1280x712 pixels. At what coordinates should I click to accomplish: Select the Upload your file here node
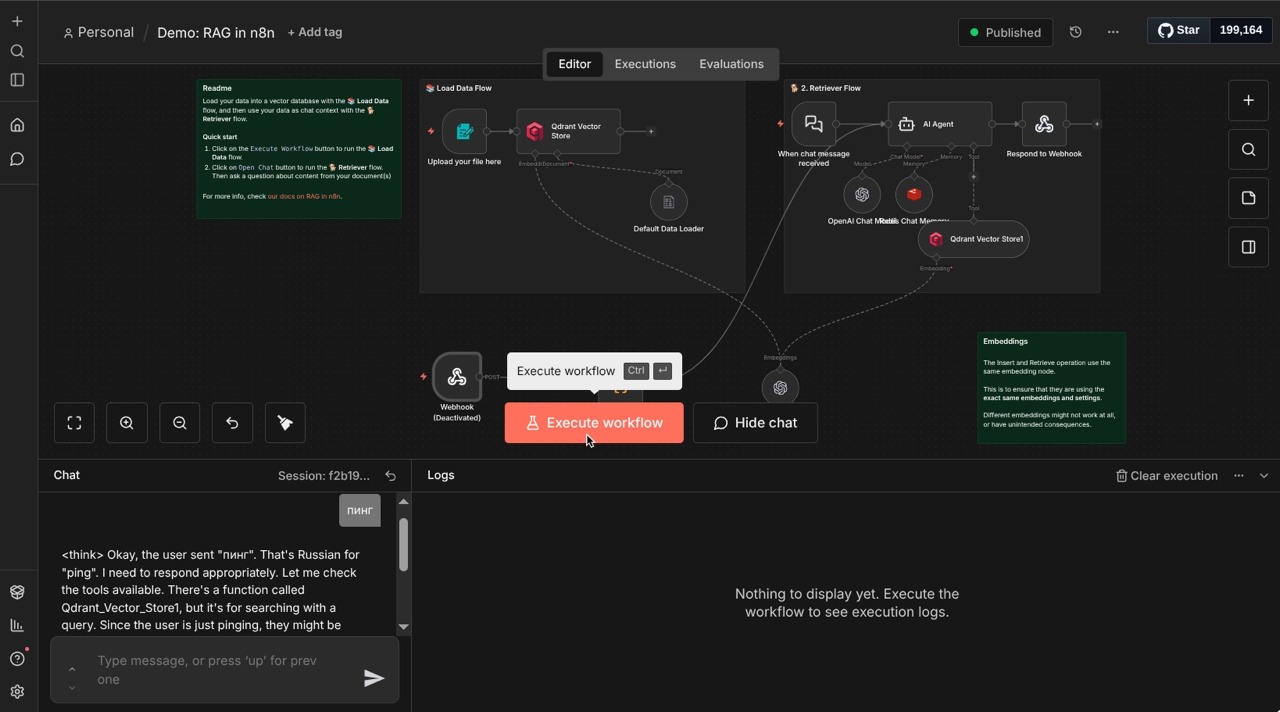point(464,131)
